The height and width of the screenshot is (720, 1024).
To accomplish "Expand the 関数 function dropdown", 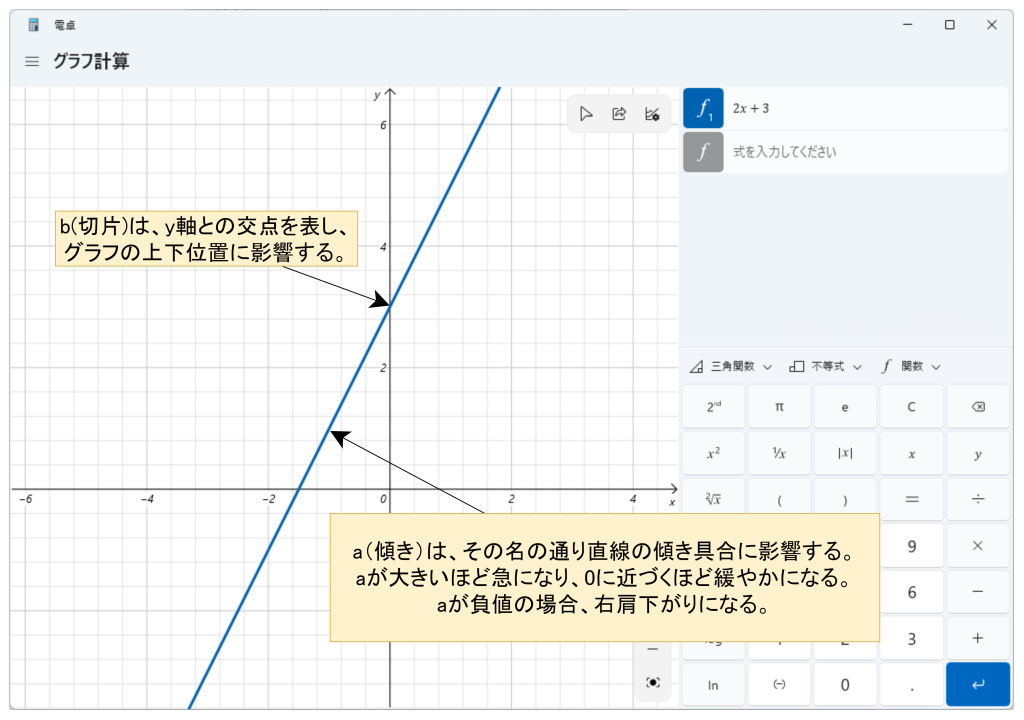I will pos(911,367).
